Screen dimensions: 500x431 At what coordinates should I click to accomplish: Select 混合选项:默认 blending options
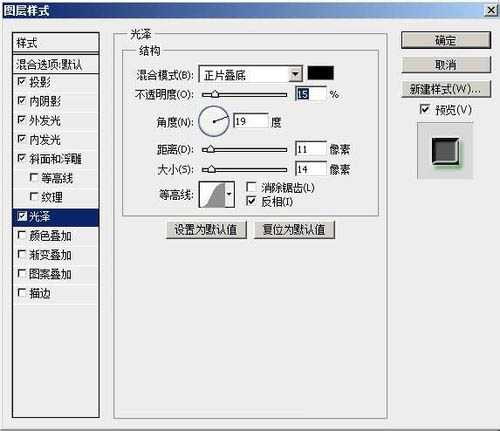pyautogui.click(x=56, y=64)
